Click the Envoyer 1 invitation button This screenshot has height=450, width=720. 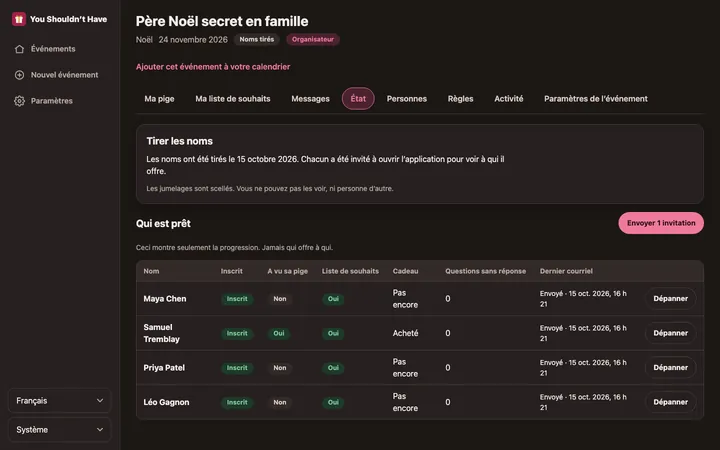point(661,223)
